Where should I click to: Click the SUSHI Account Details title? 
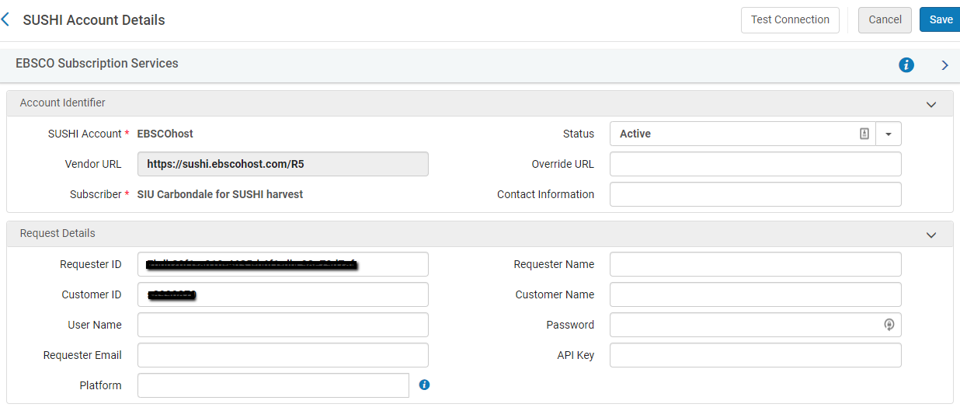pyautogui.click(x=94, y=20)
